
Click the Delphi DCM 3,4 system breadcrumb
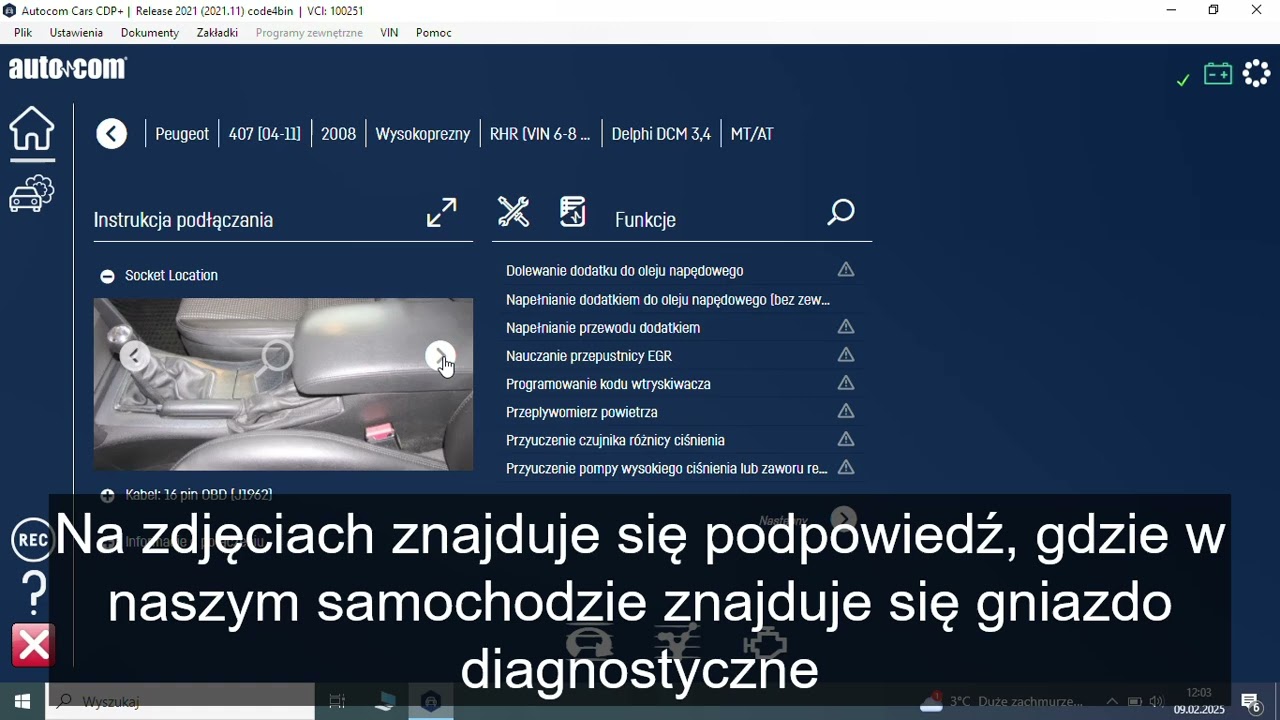tap(661, 134)
